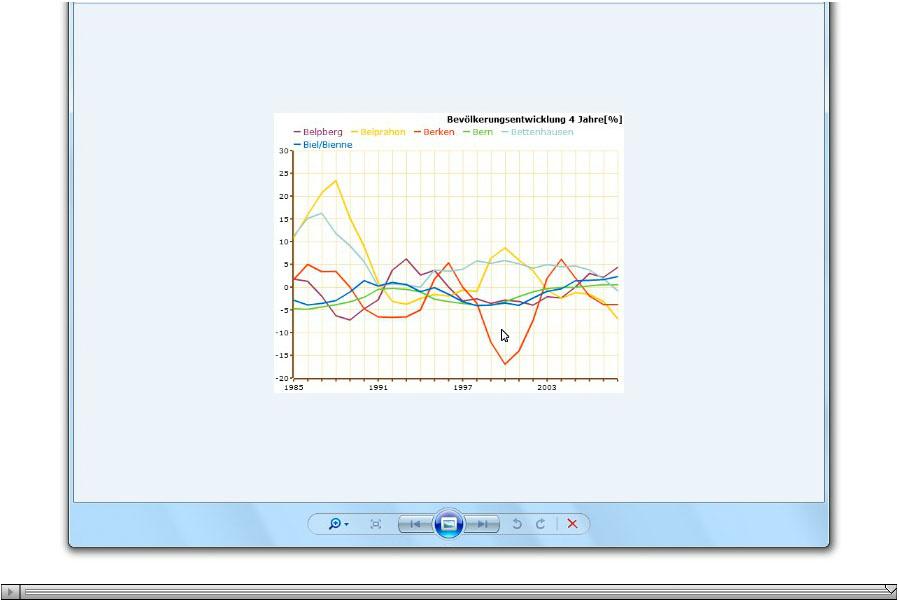Click the -20 y-axis label
Image resolution: width=899 pixels, height=602 pixels.
pos(283,378)
